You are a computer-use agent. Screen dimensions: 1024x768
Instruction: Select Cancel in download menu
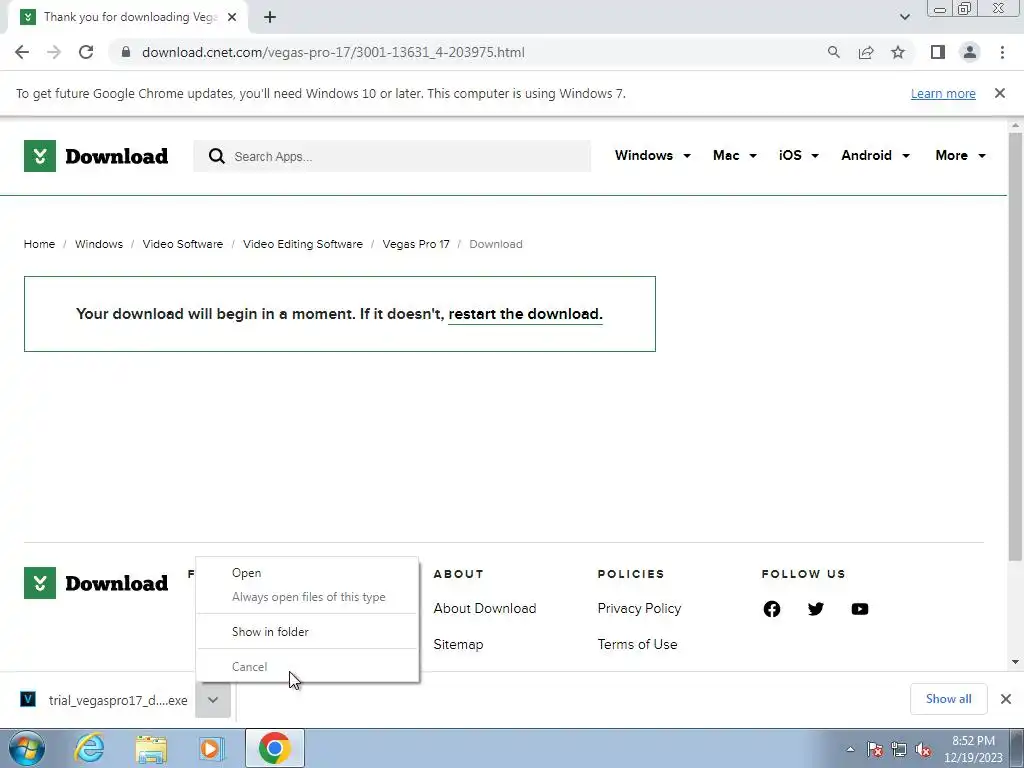coord(307,667)
